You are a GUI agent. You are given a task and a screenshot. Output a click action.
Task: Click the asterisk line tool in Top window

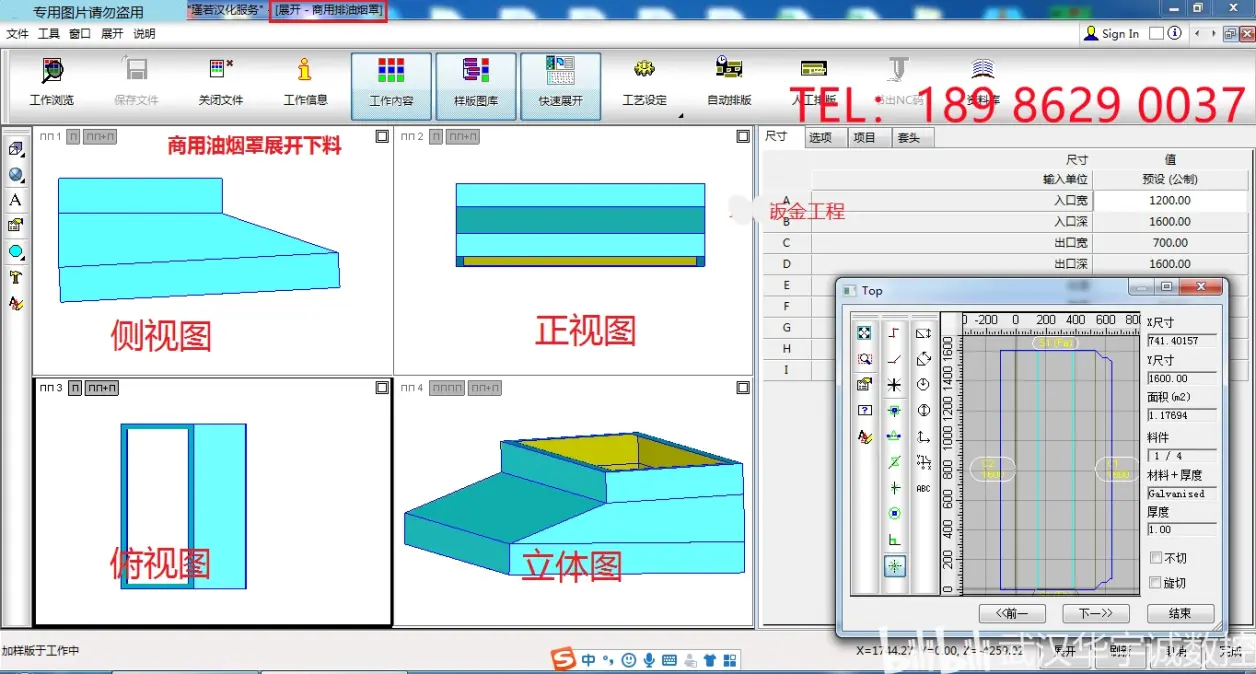894,385
